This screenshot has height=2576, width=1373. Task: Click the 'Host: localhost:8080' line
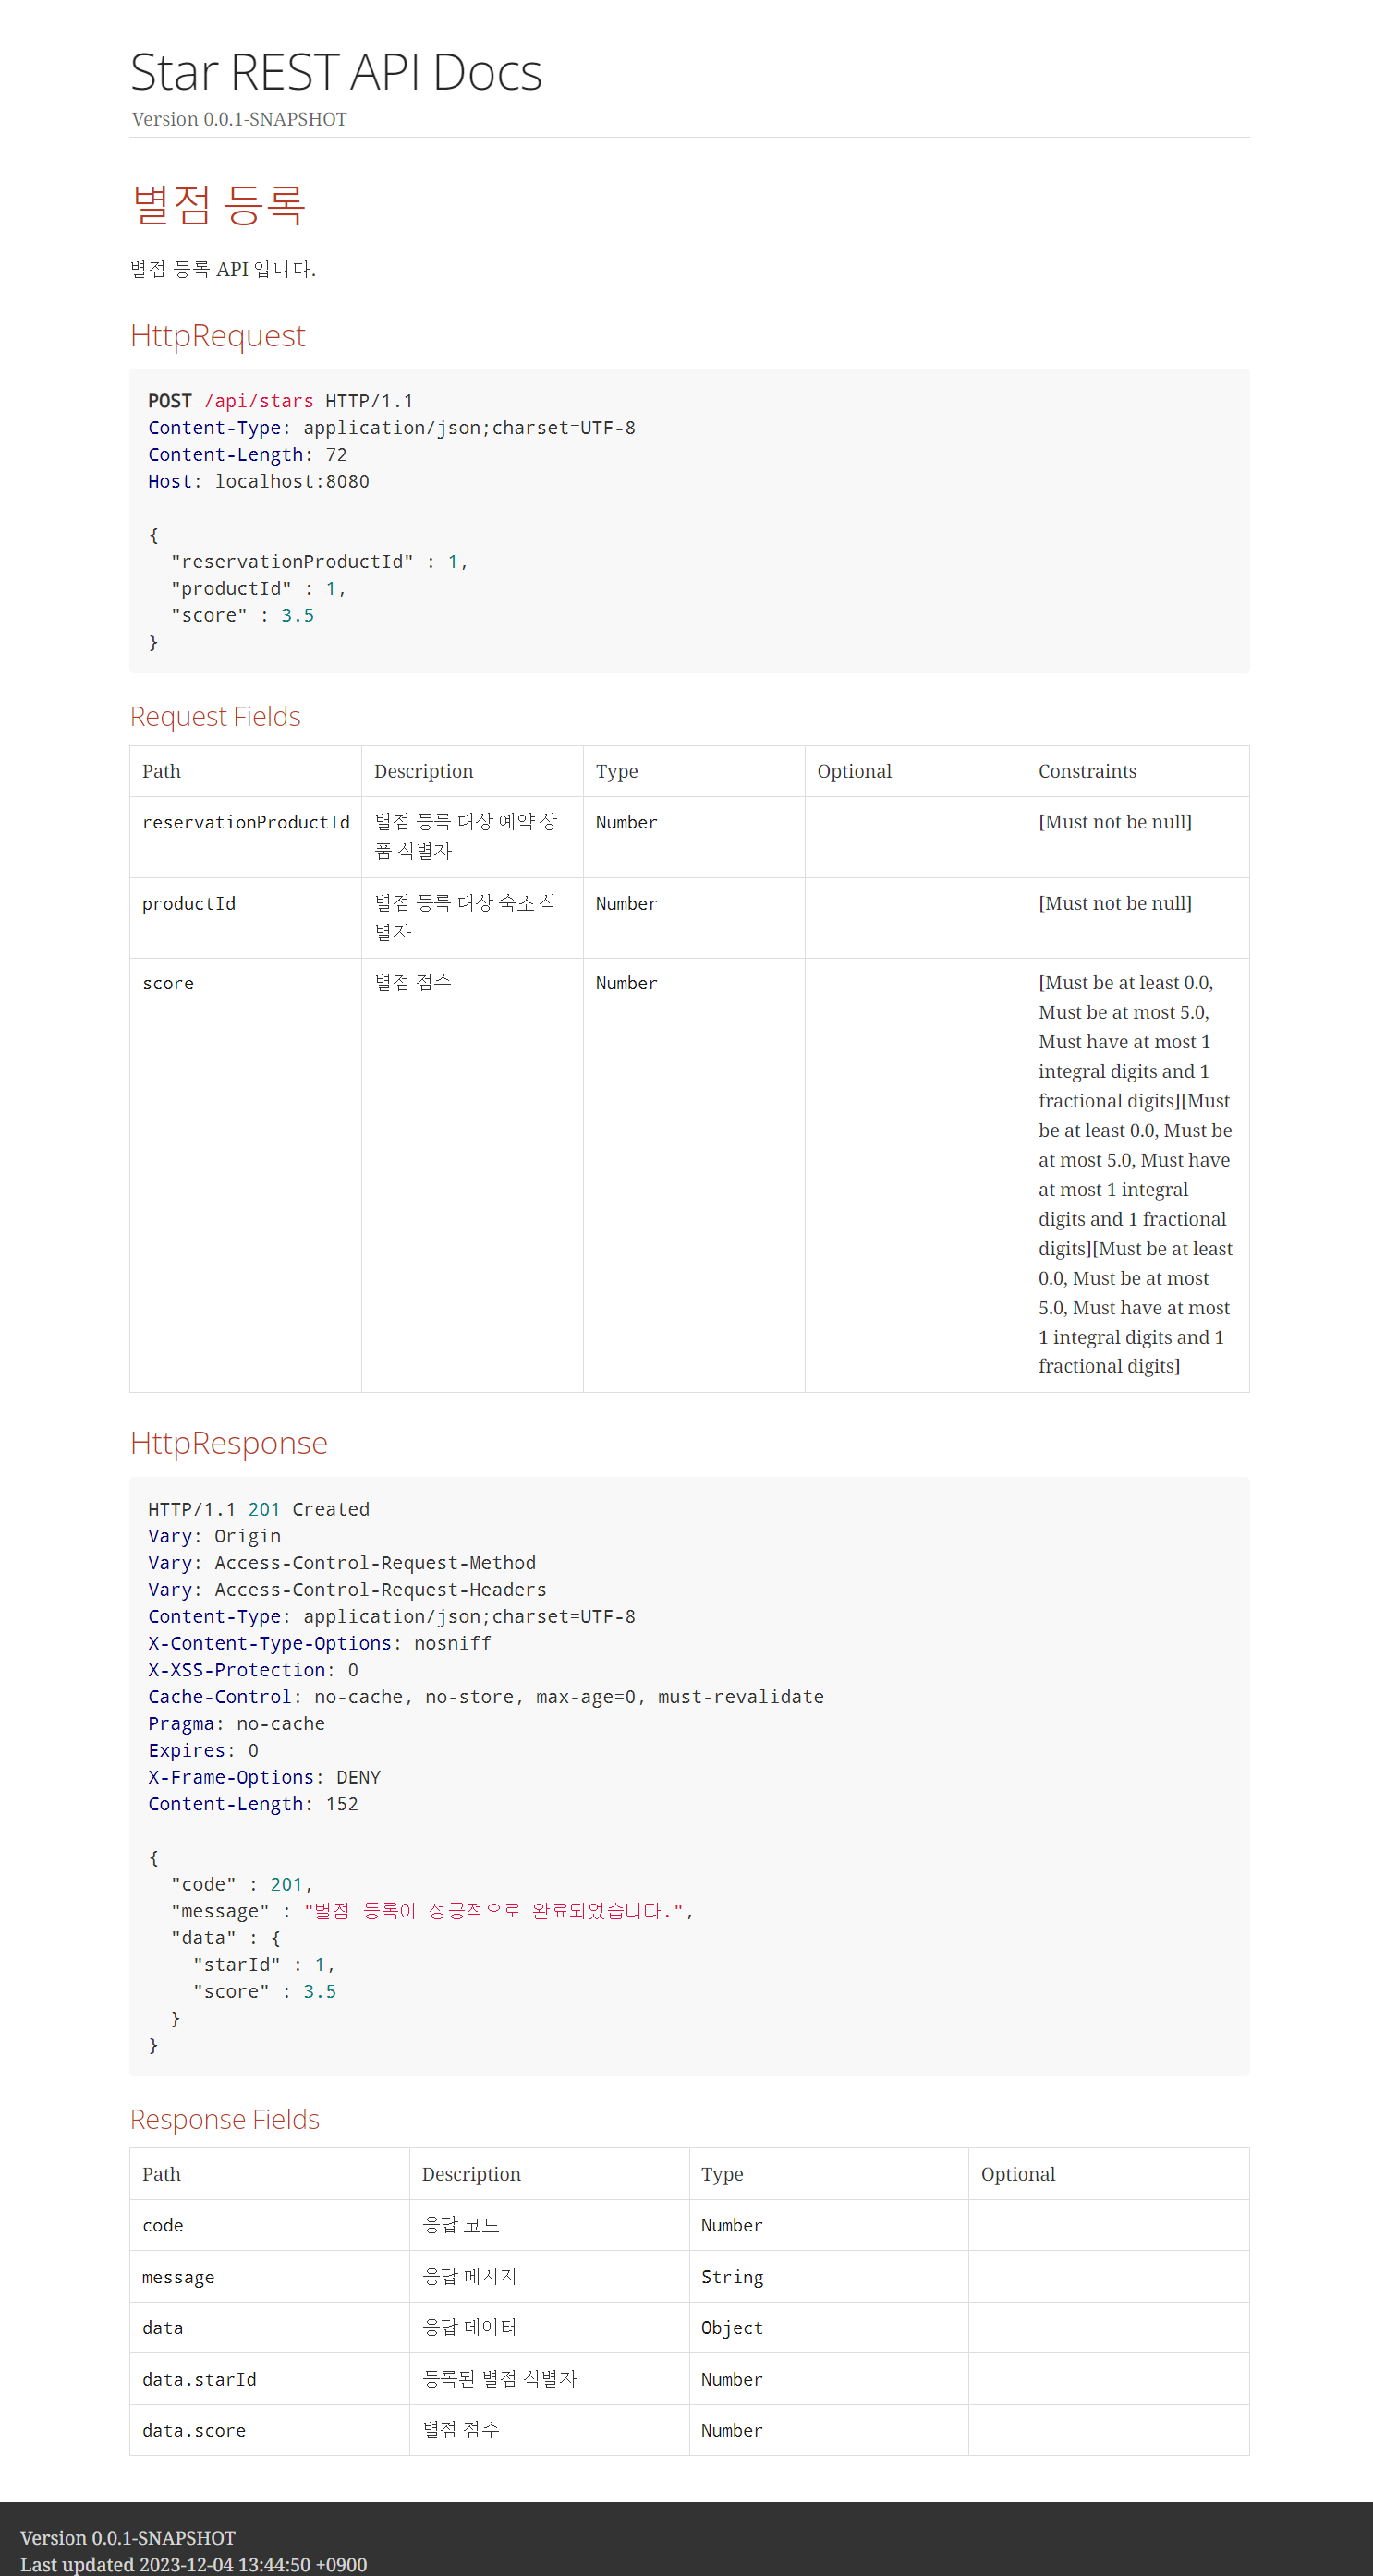(259, 481)
